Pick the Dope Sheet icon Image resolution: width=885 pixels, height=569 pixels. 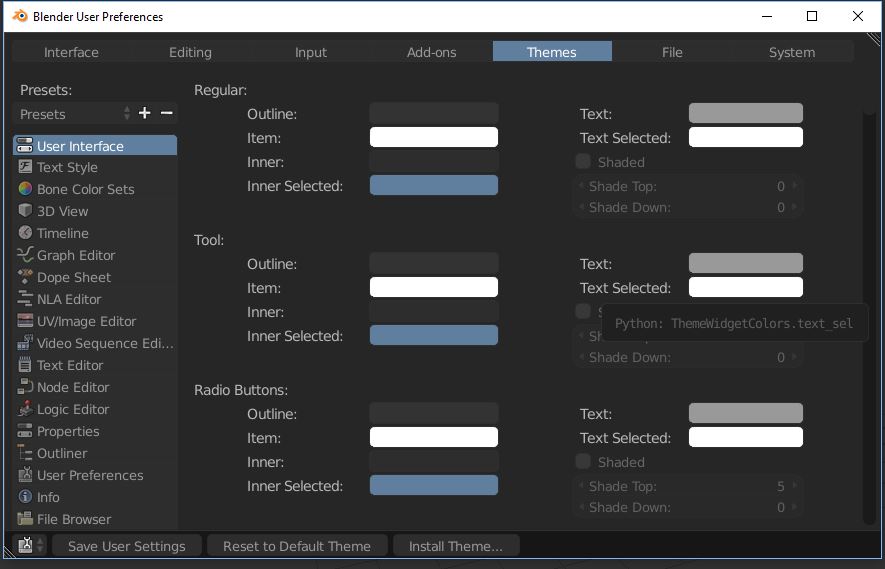point(25,277)
